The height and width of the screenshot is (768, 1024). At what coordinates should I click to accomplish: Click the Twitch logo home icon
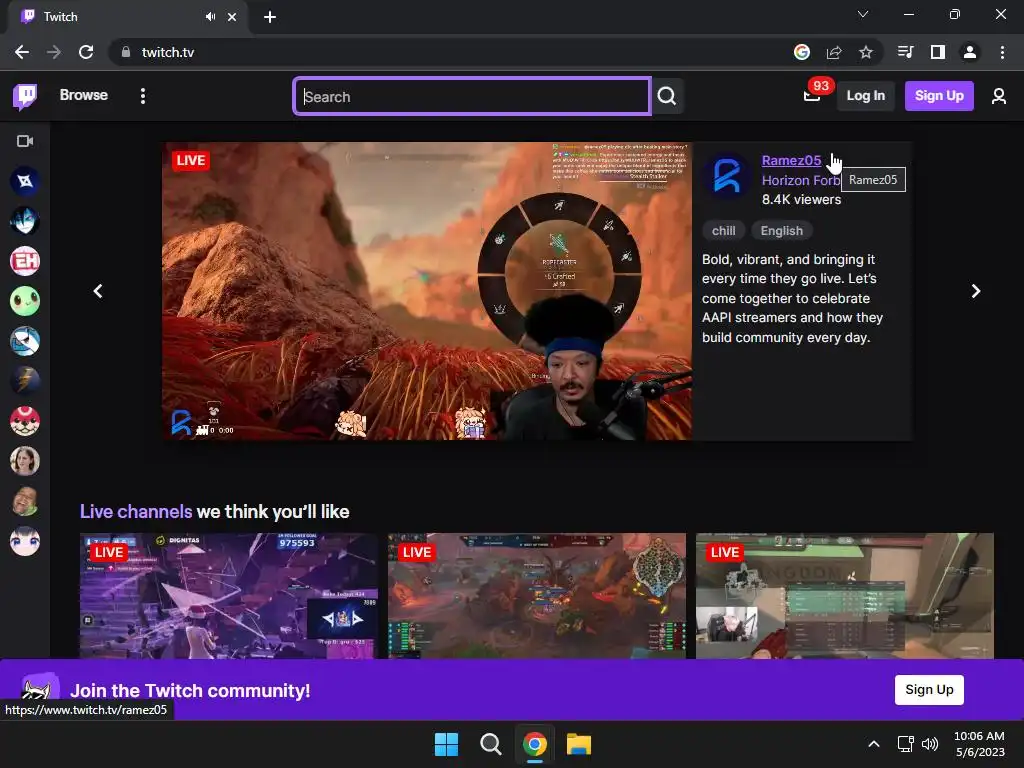coord(25,96)
